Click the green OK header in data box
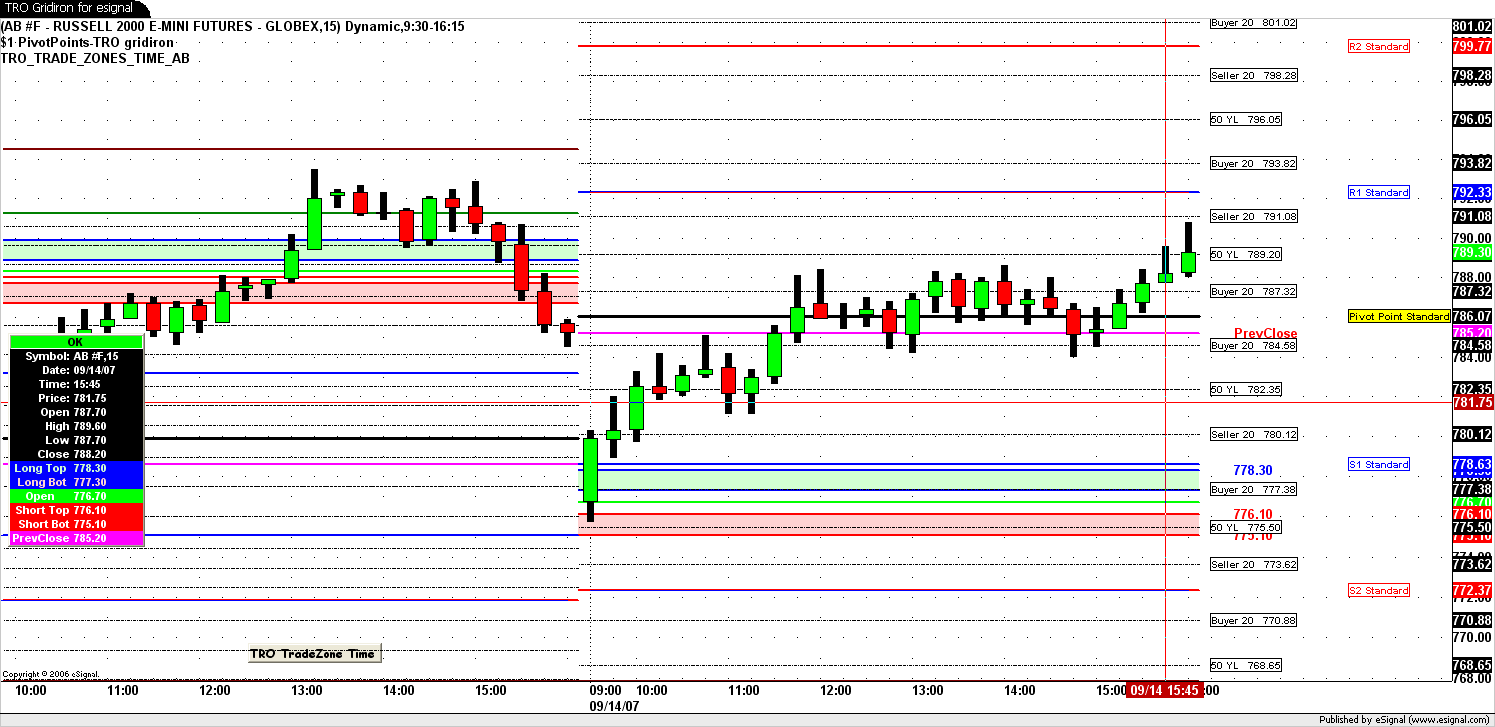The image size is (1495, 727). (76, 342)
